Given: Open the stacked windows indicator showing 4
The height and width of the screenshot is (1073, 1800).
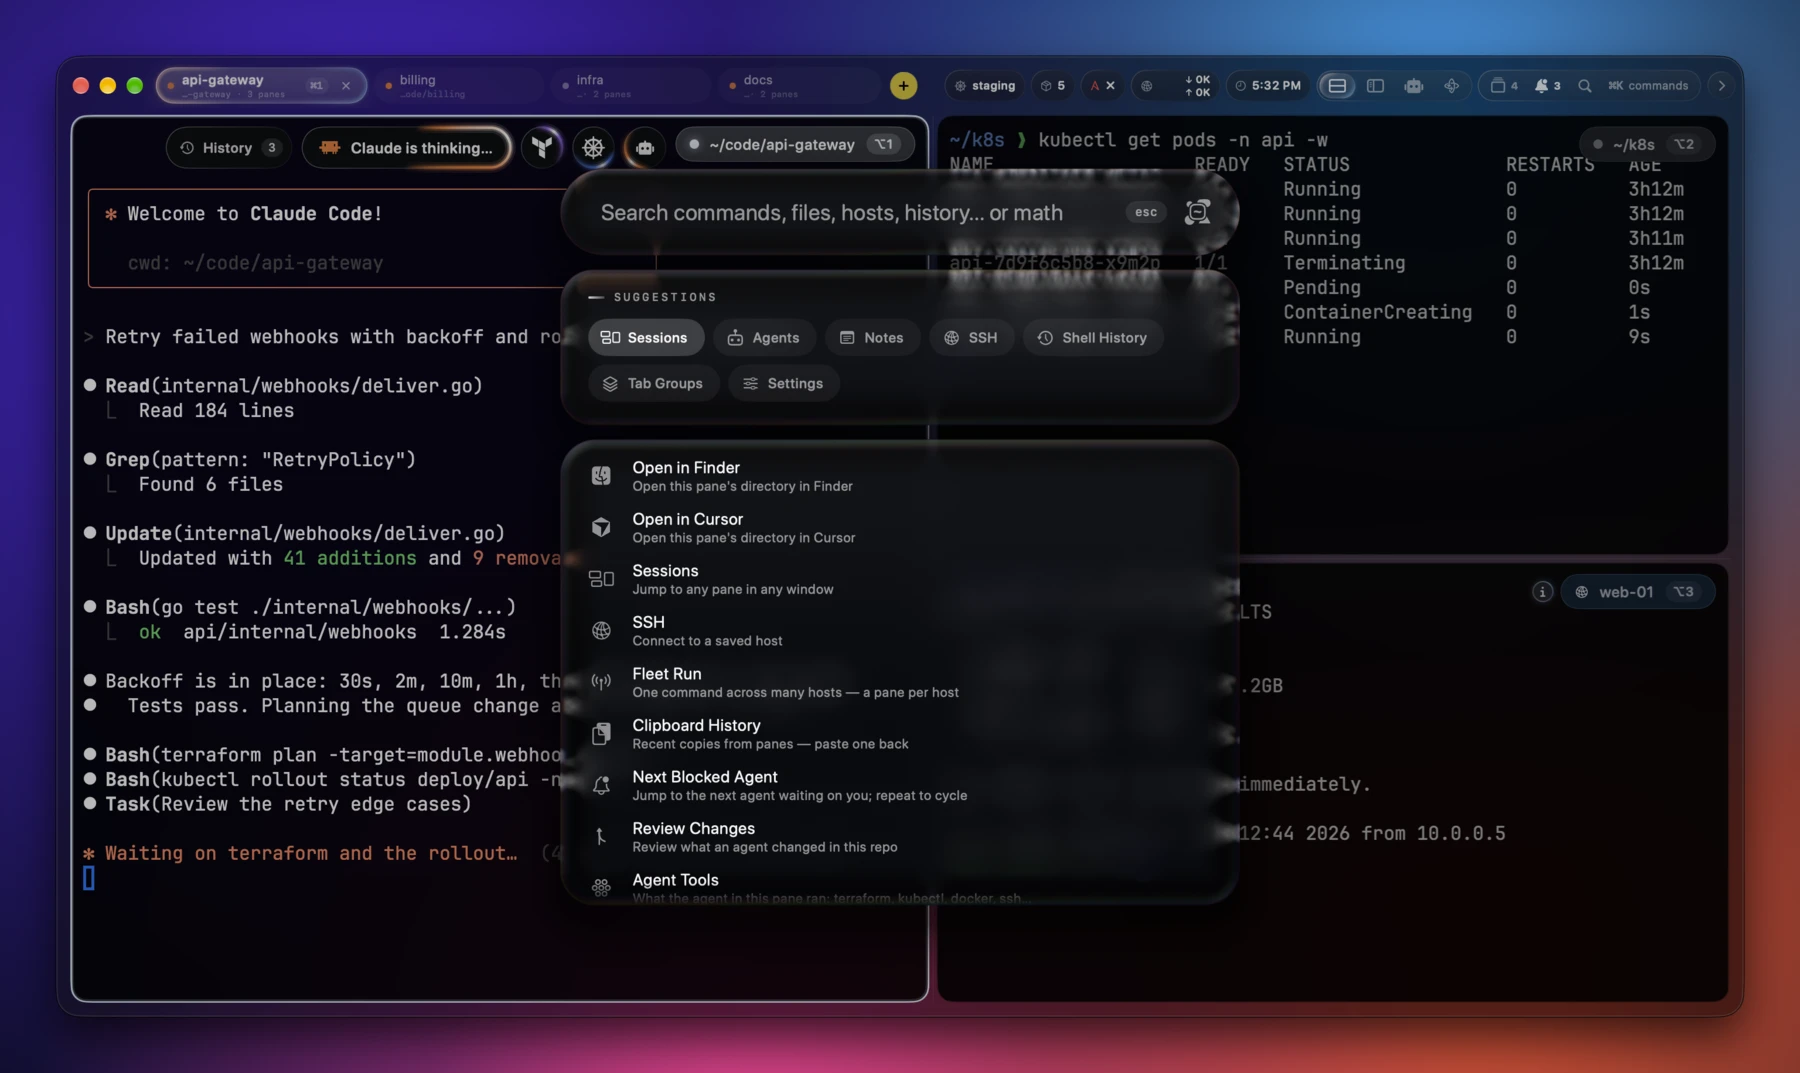Looking at the screenshot, I should pyautogui.click(x=1504, y=86).
